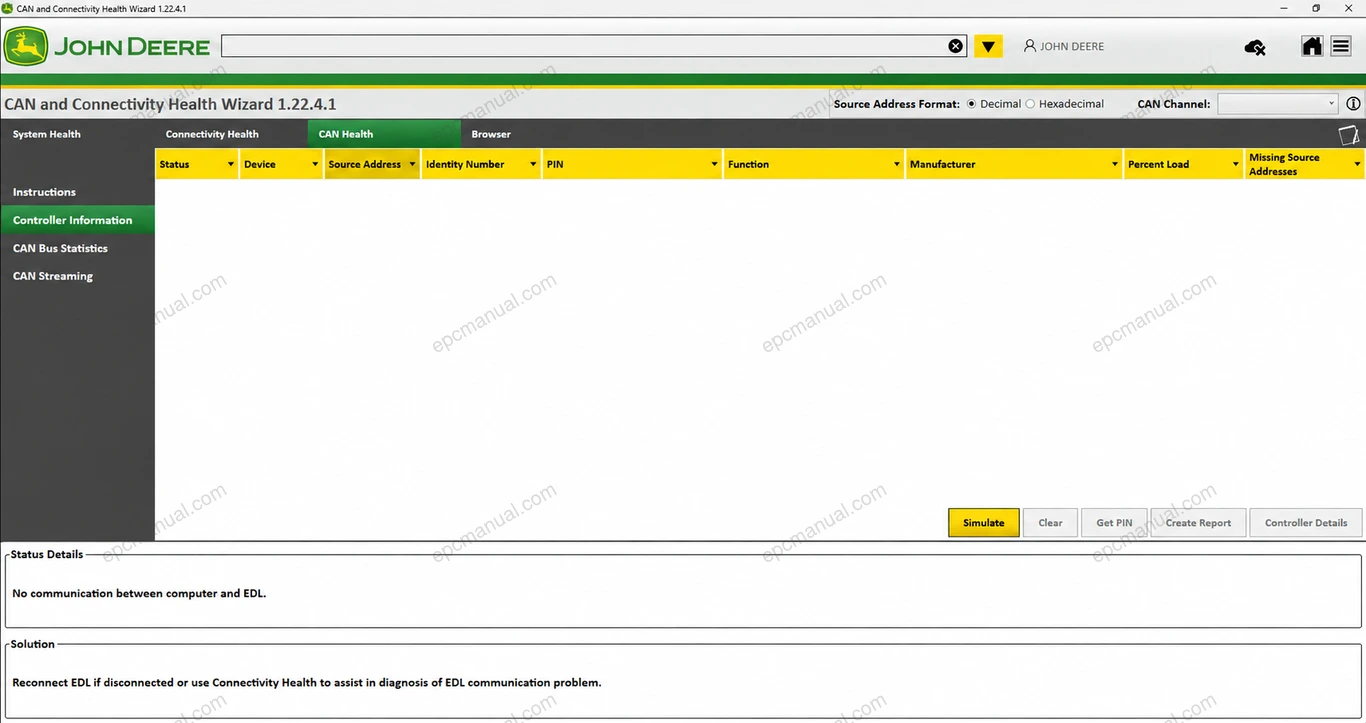Open the Manufacturer column filter dropdown
Viewport: 1366px width, 723px height.
pos(1115,164)
